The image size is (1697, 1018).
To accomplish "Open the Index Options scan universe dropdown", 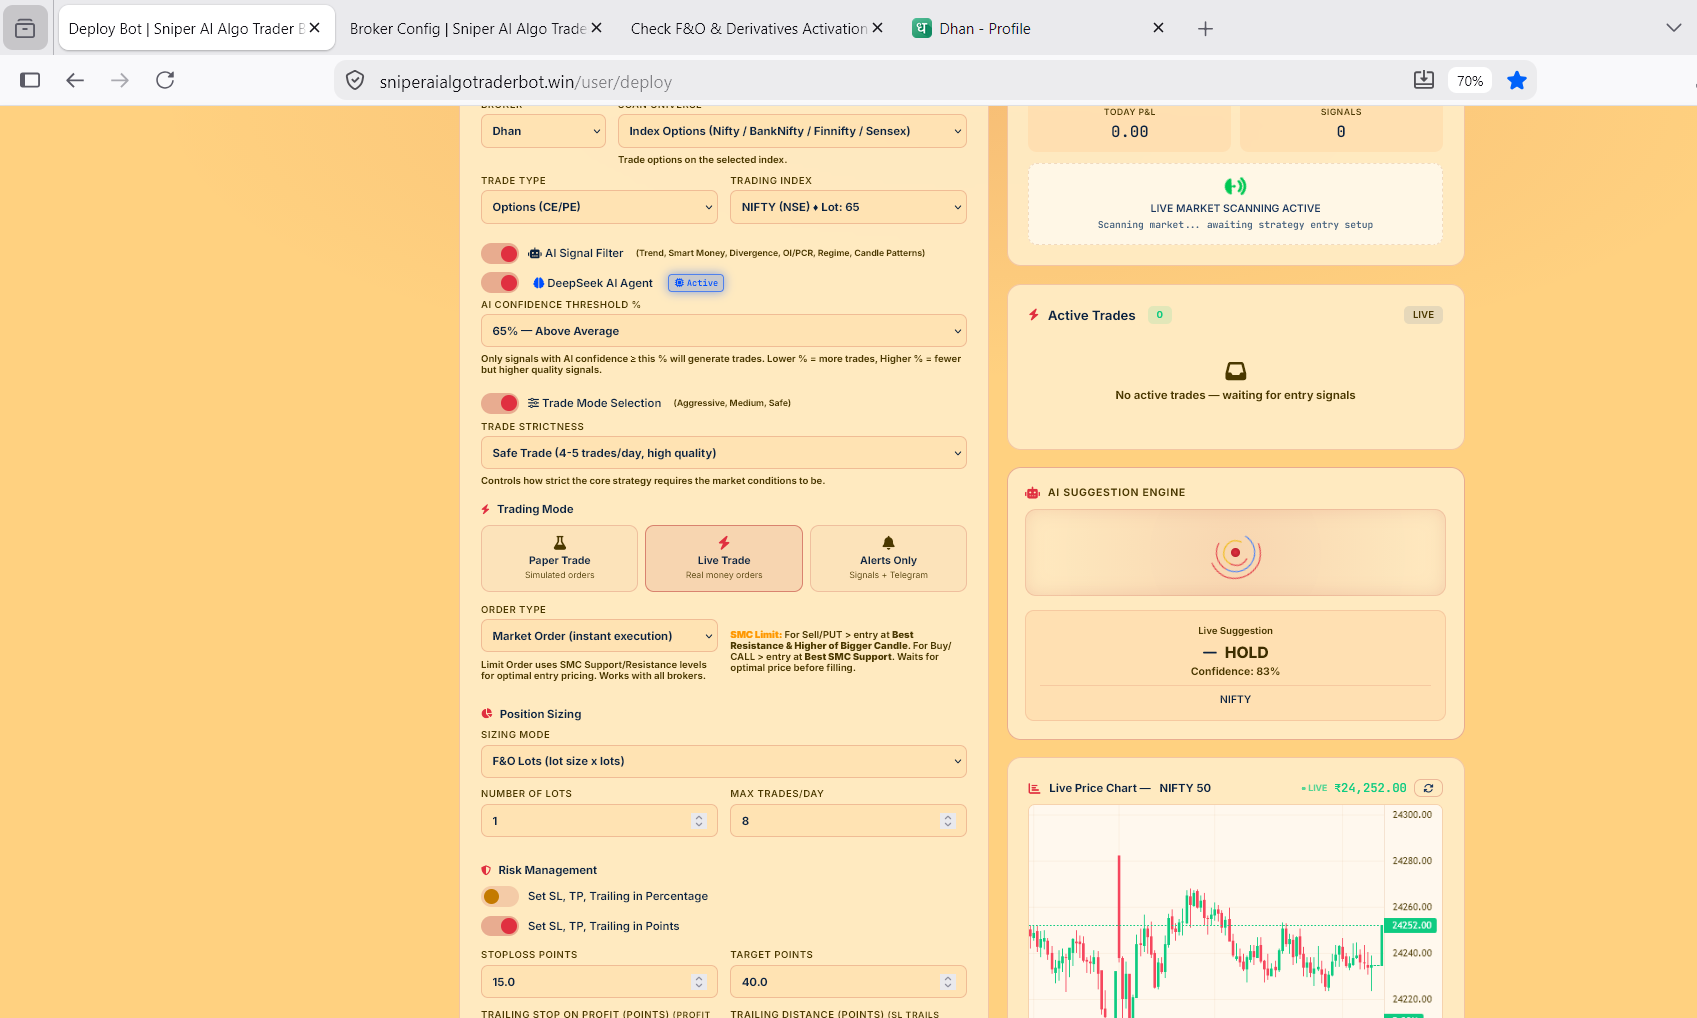I will pyautogui.click(x=792, y=131).
